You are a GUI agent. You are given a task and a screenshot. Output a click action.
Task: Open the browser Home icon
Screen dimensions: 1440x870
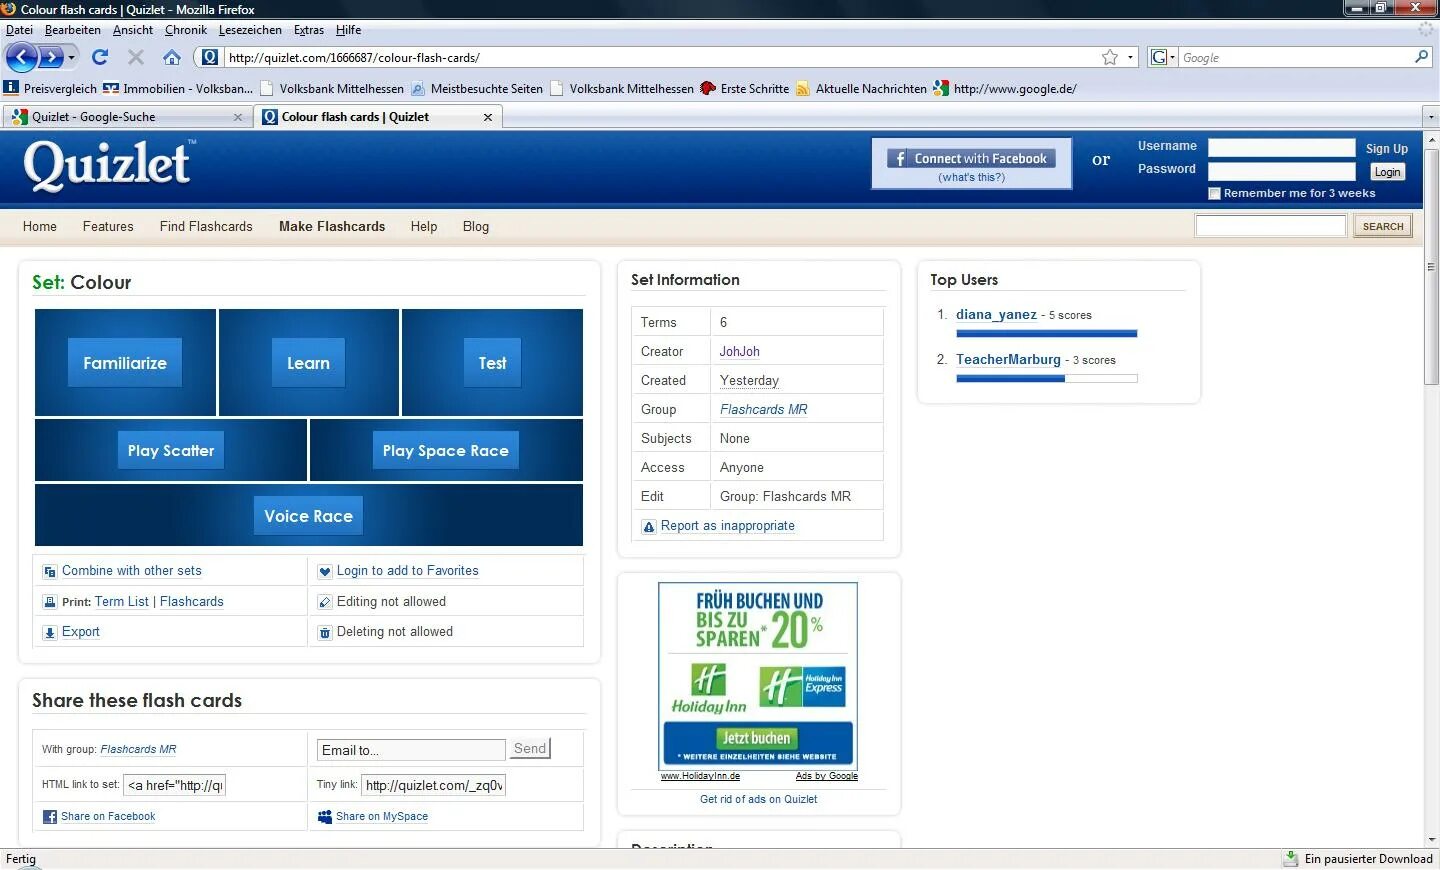pyautogui.click(x=172, y=57)
